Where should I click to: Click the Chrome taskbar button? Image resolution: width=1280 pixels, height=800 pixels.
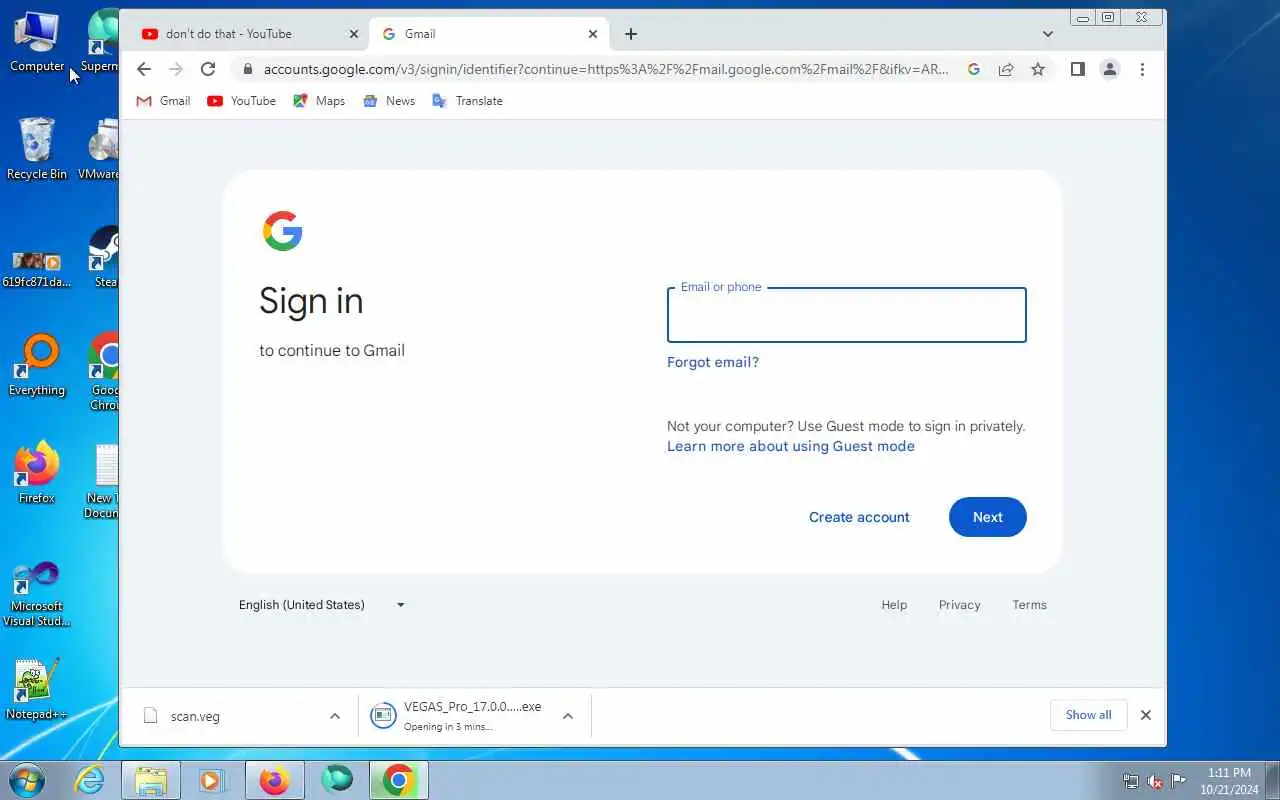[398, 780]
